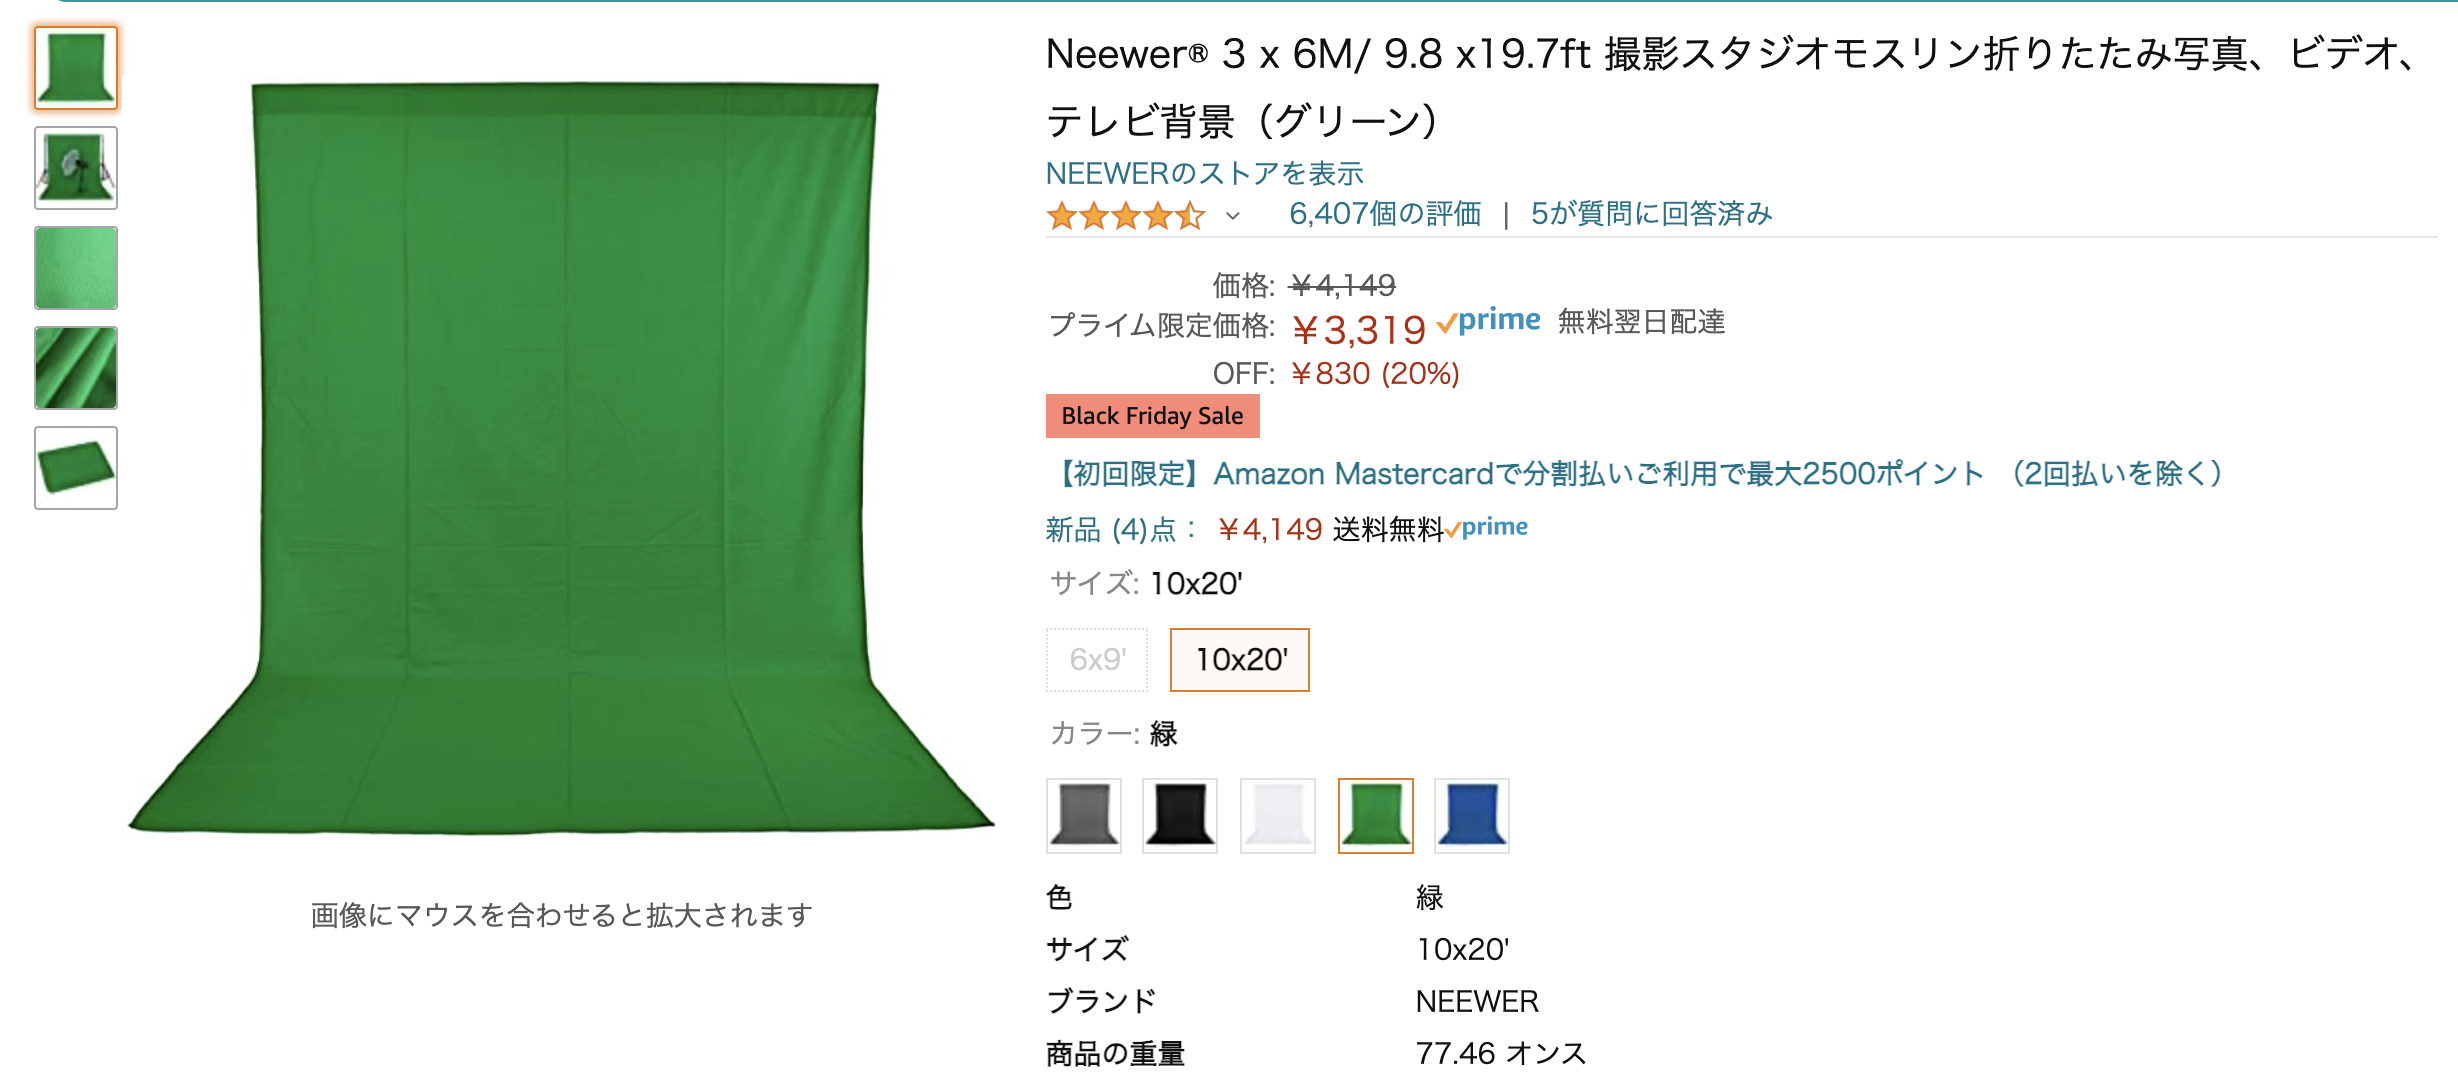The height and width of the screenshot is (1084, 2458).
Task: Expand the rating breakdown chevron
Action: point(1233,216)
